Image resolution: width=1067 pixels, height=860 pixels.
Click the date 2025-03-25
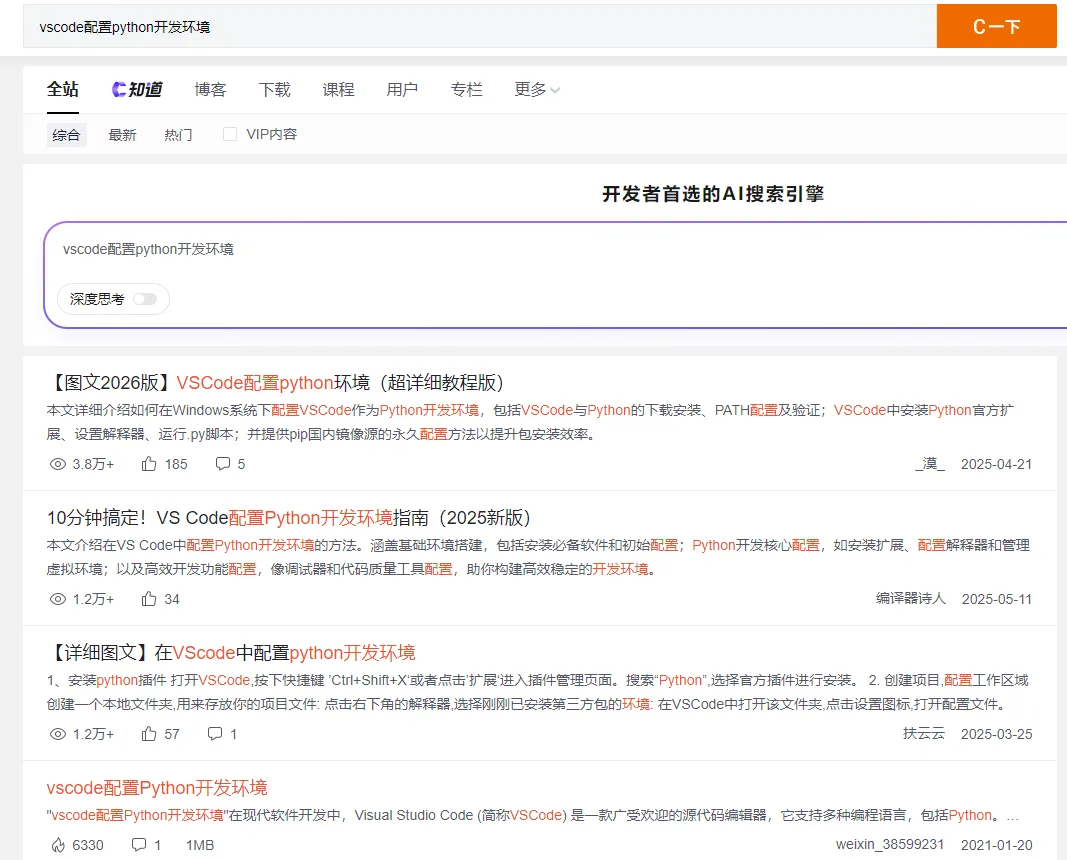tap(996, 734)
